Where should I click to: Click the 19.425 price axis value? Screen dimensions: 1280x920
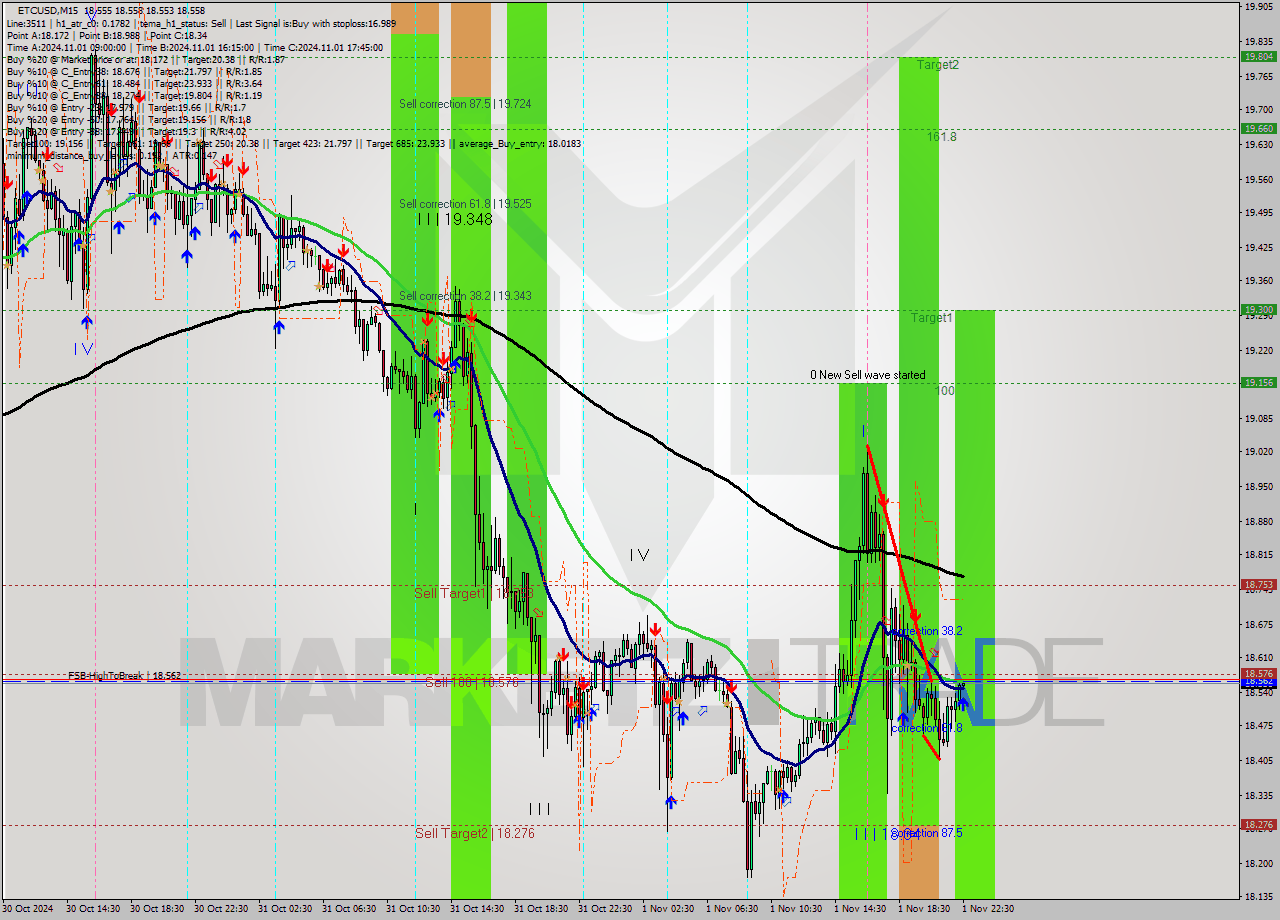click(x=1258, y=247)
